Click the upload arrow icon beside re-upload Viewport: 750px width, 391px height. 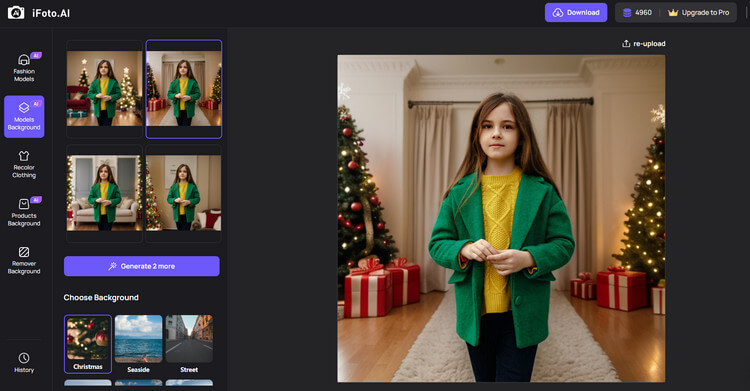coord(626,44)
